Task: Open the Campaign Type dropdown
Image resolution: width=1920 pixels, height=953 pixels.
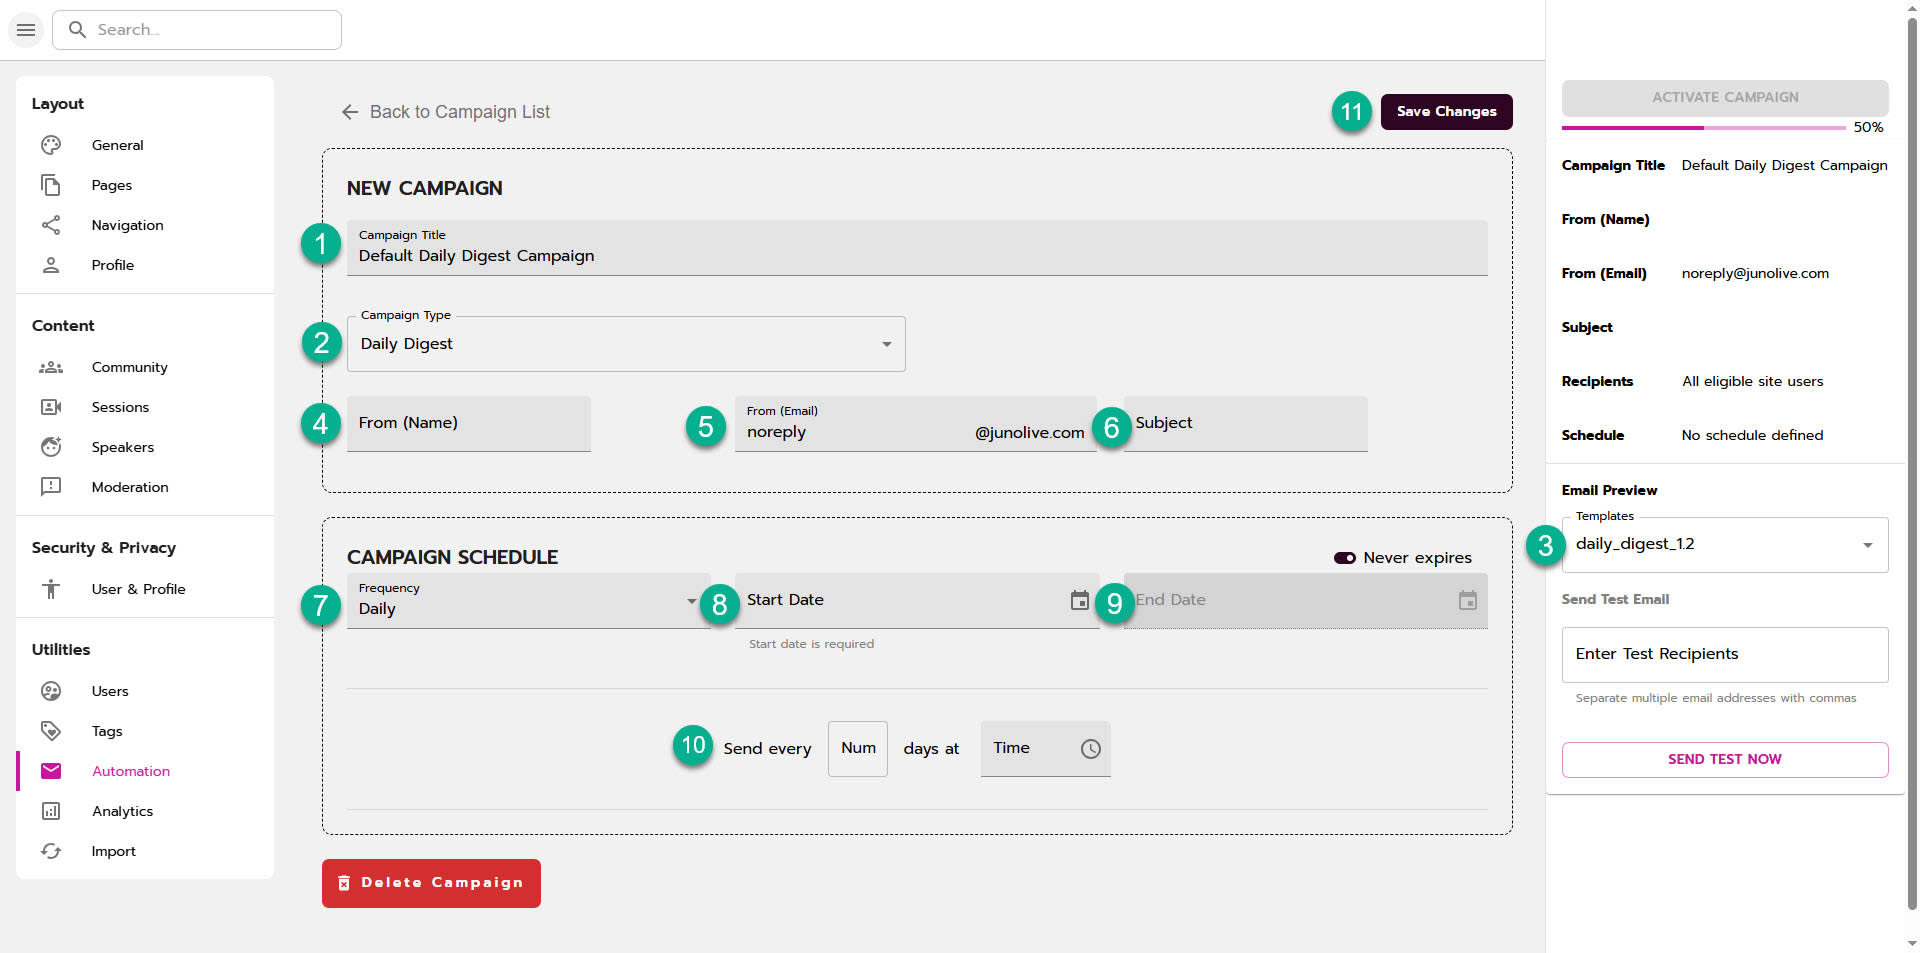Action: click(x=626, y=344)
